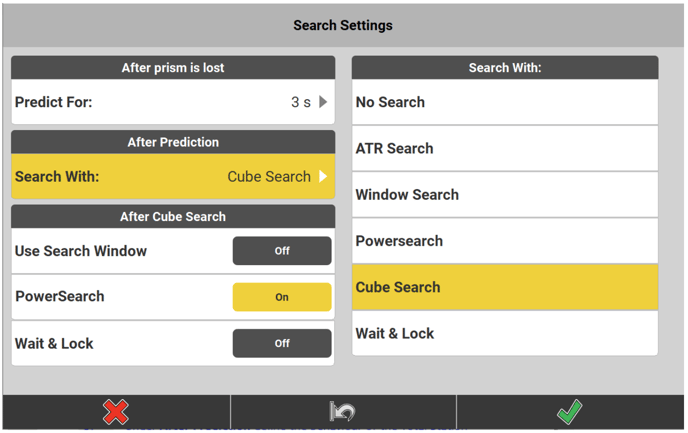The image size is (688, 433).
Task: Click the Search With: list header
Action: (x=505, y=68)
